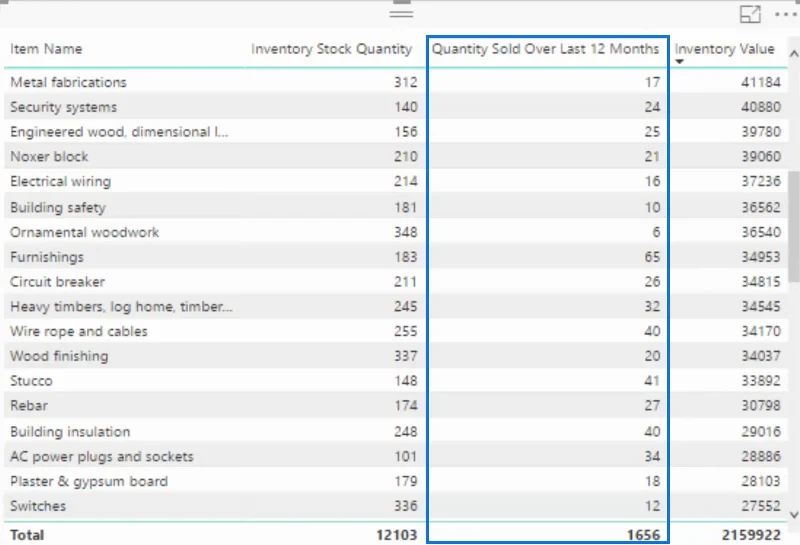This screenshot has height=545, width=800.
Task: Sort by Inventory Value column header
Action: (724, 49)
